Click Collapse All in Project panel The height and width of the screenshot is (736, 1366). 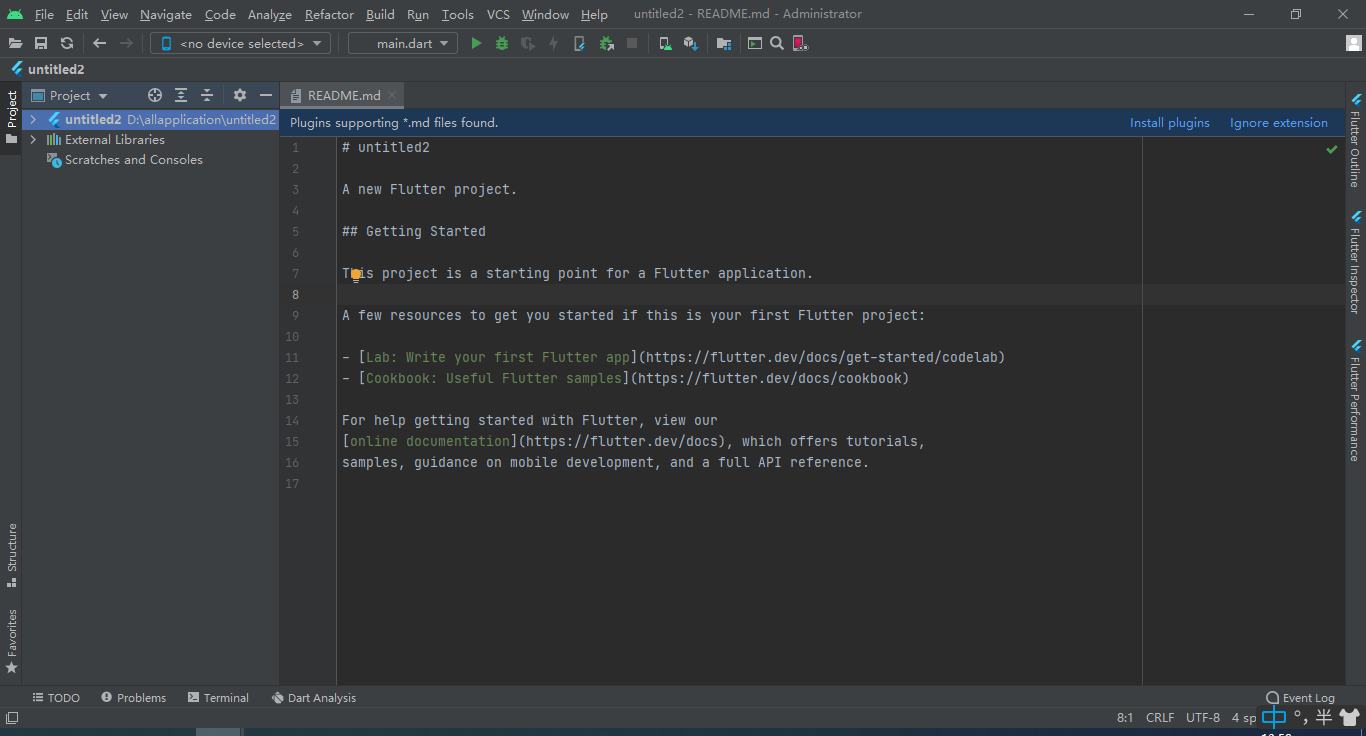click(x=207, y=95)
